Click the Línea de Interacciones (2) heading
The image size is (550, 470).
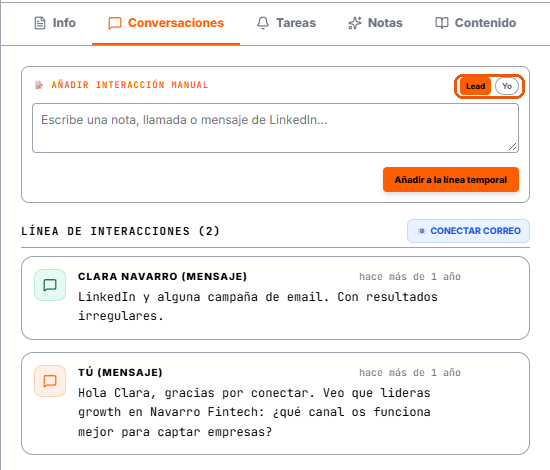120,231
